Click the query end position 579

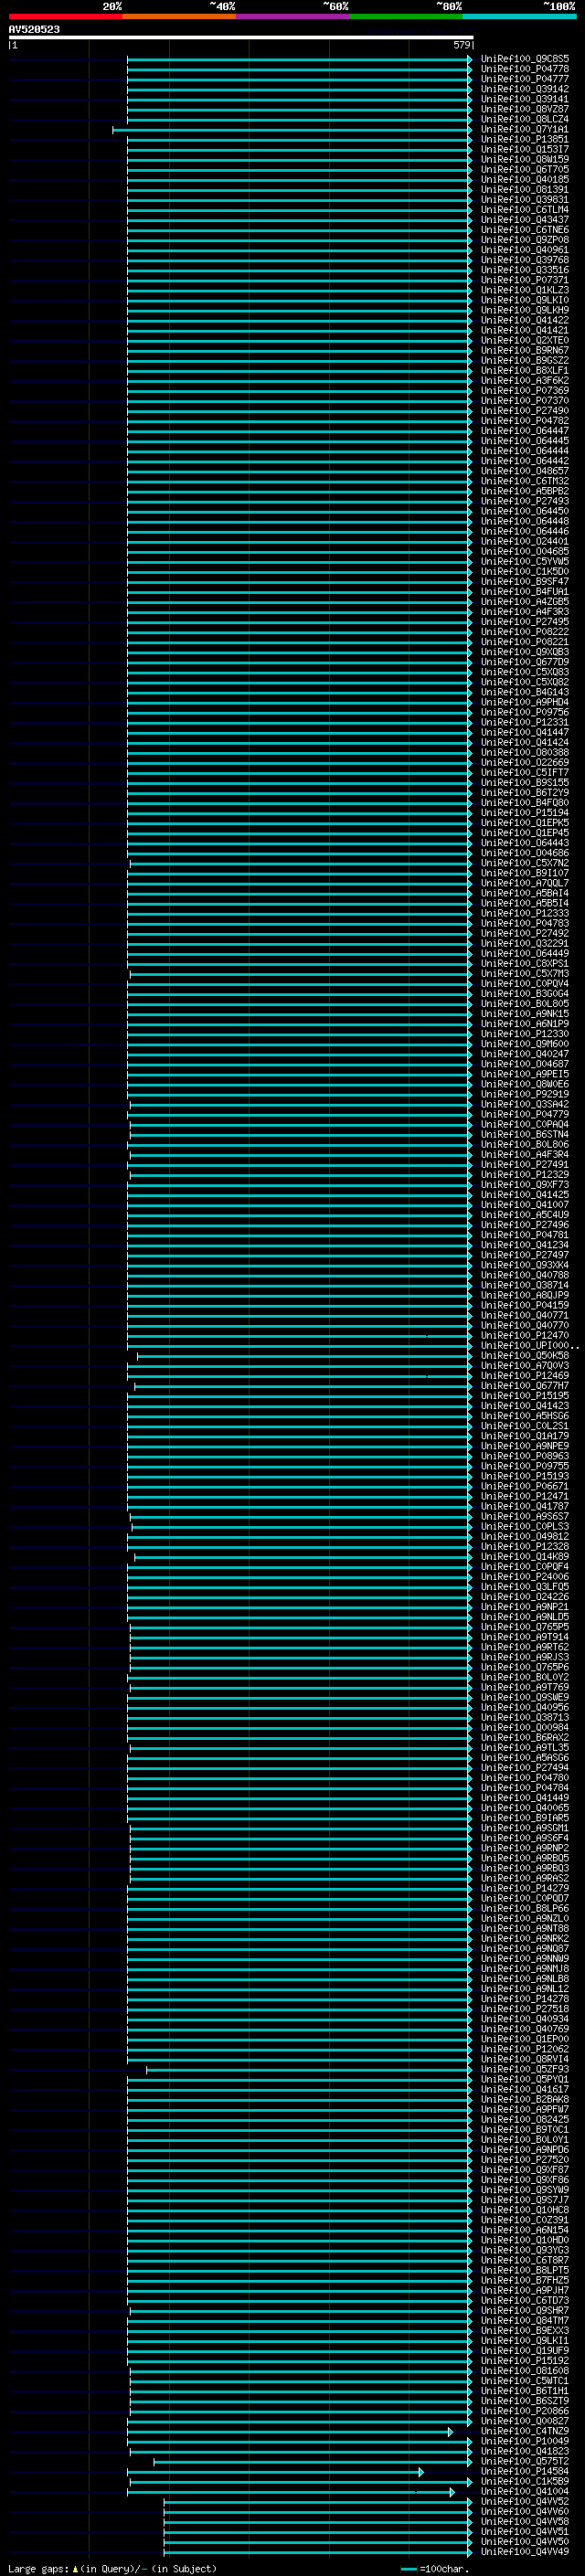click(x=461, y=45)
